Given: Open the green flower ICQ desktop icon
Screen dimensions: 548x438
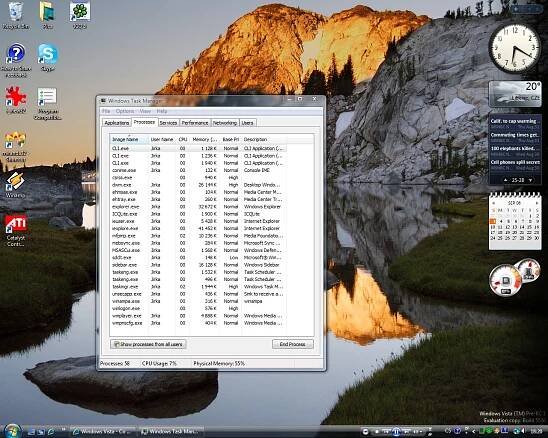Looking at the screenshot, I should (80, 15).
